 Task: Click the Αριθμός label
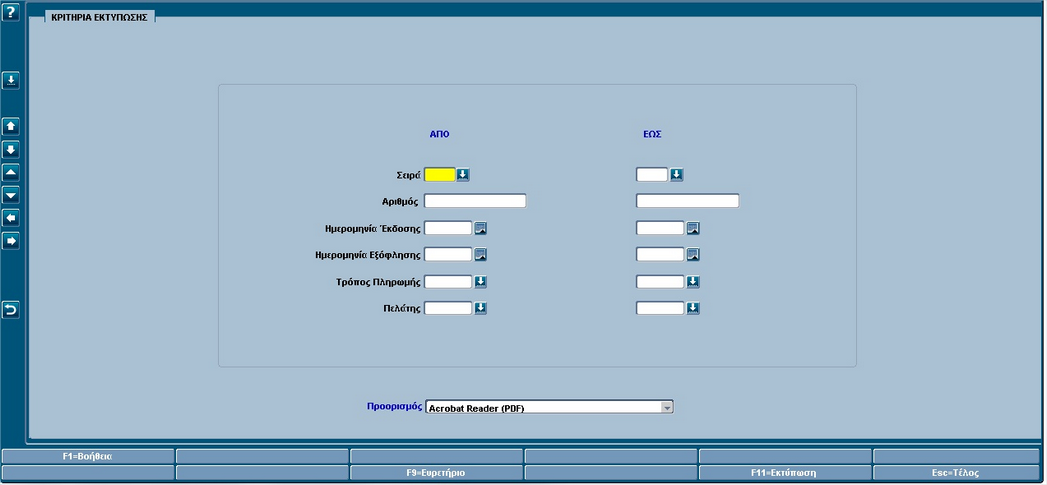click(401, 201)
